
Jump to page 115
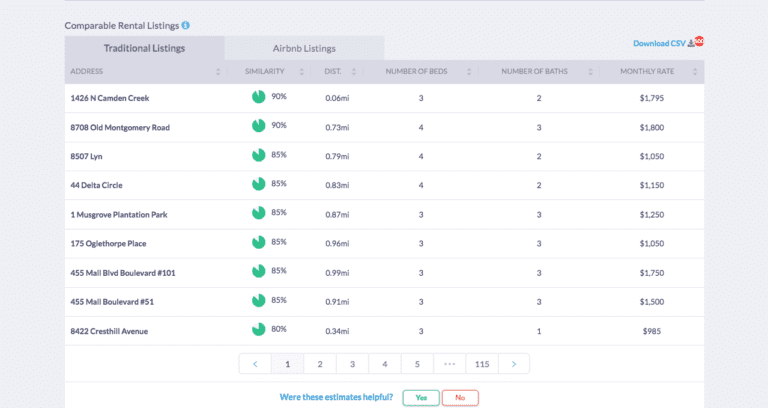point(482,364)
